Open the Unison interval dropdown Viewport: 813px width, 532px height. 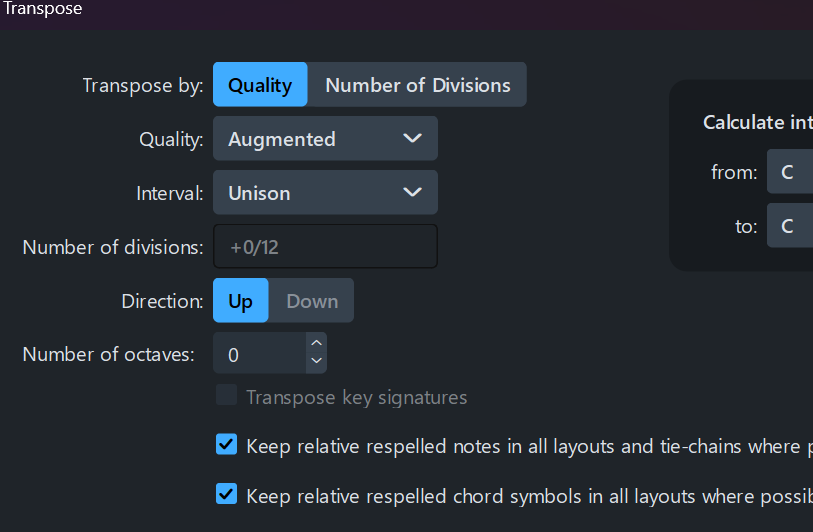point(325,193)
